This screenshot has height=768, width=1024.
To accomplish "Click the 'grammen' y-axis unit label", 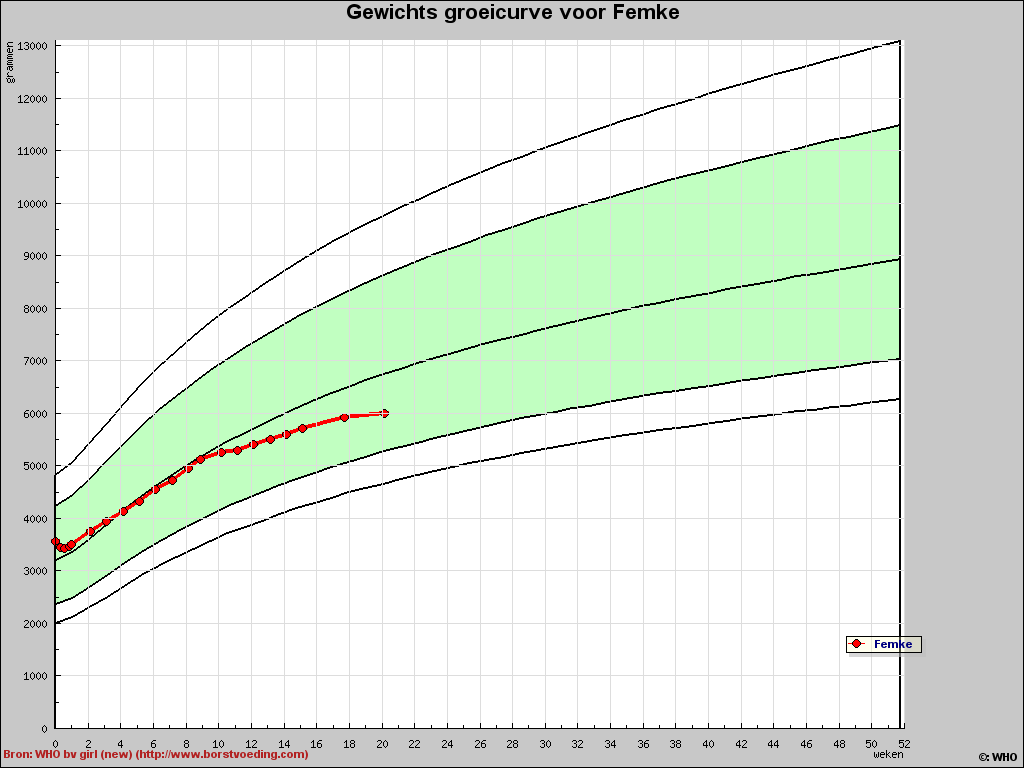I will pyautogui.click(x=10, y=62).
